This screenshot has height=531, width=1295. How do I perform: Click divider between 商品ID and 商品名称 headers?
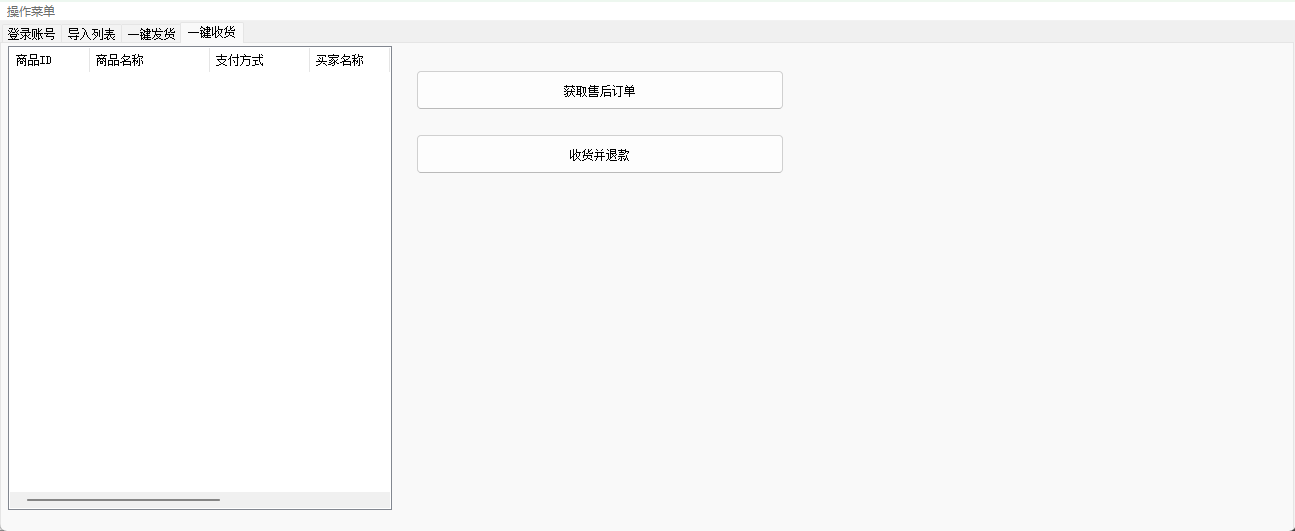(89, 61)
